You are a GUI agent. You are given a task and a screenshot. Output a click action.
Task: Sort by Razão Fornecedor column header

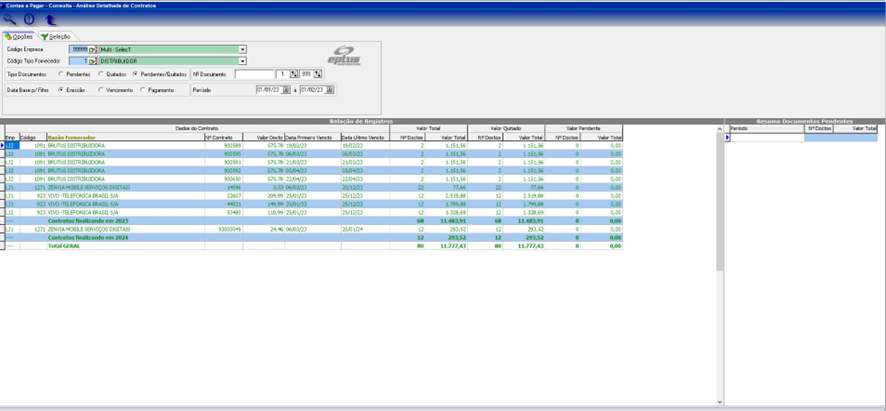click(x=70, y=136)
